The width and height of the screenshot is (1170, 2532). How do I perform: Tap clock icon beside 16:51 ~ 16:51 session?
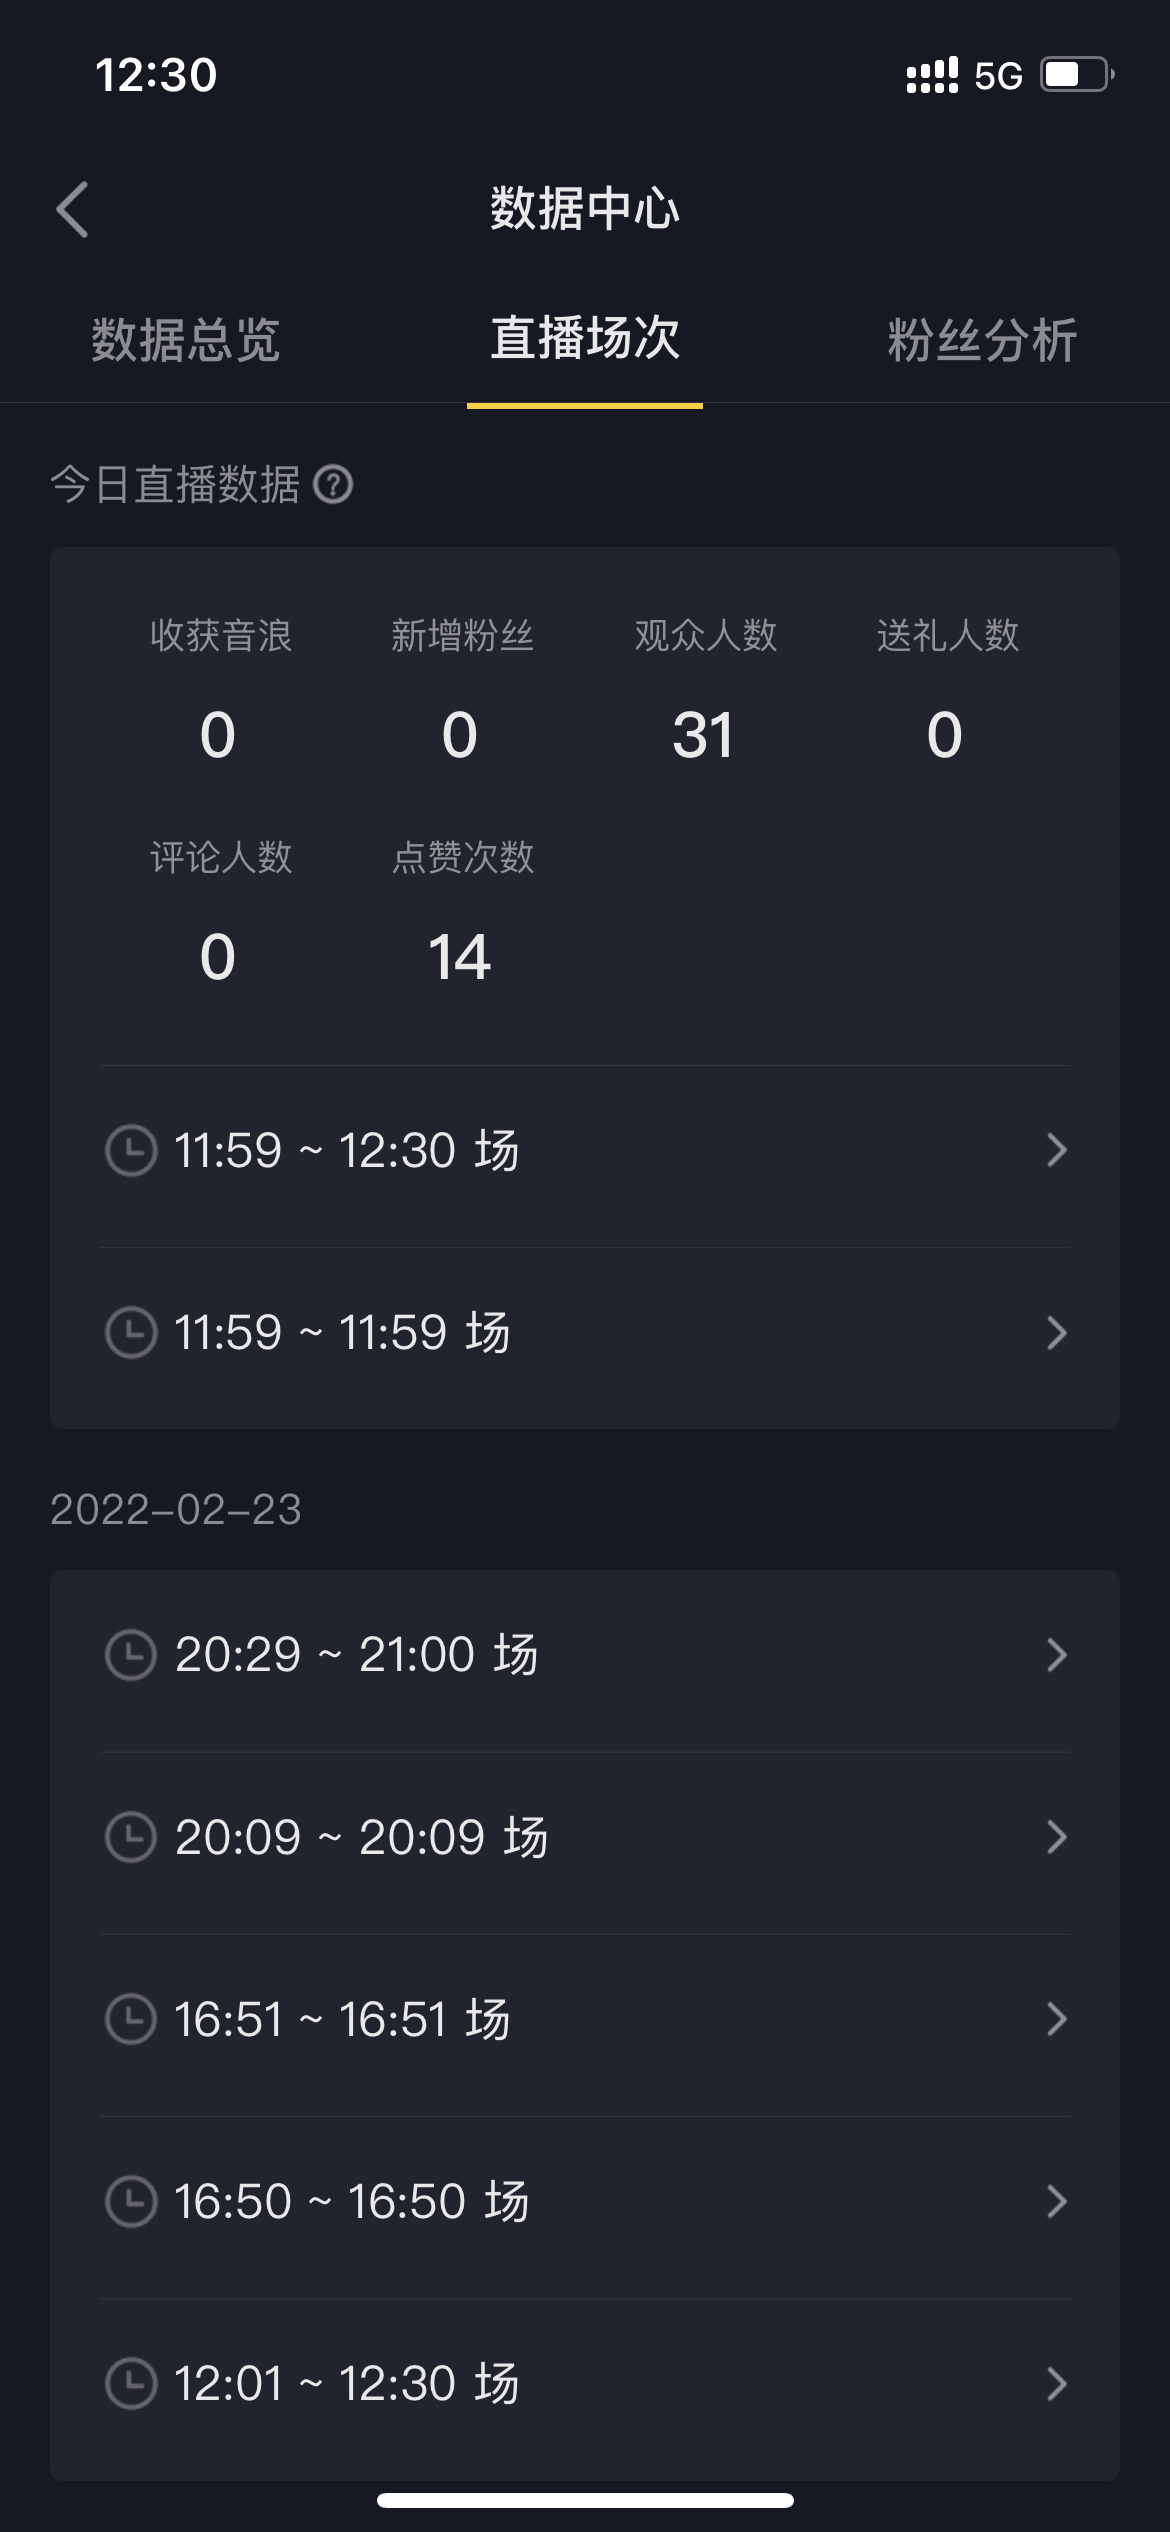[131, 2019]
